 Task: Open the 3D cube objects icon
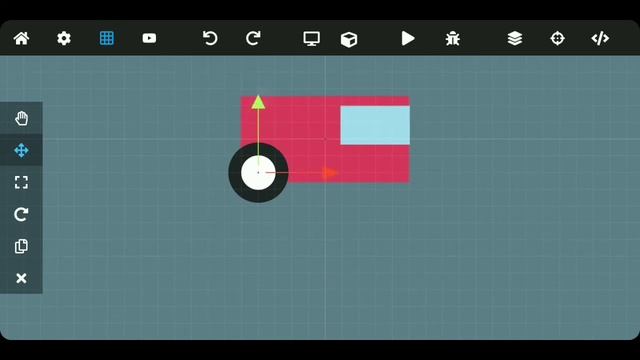pos(349,39)
